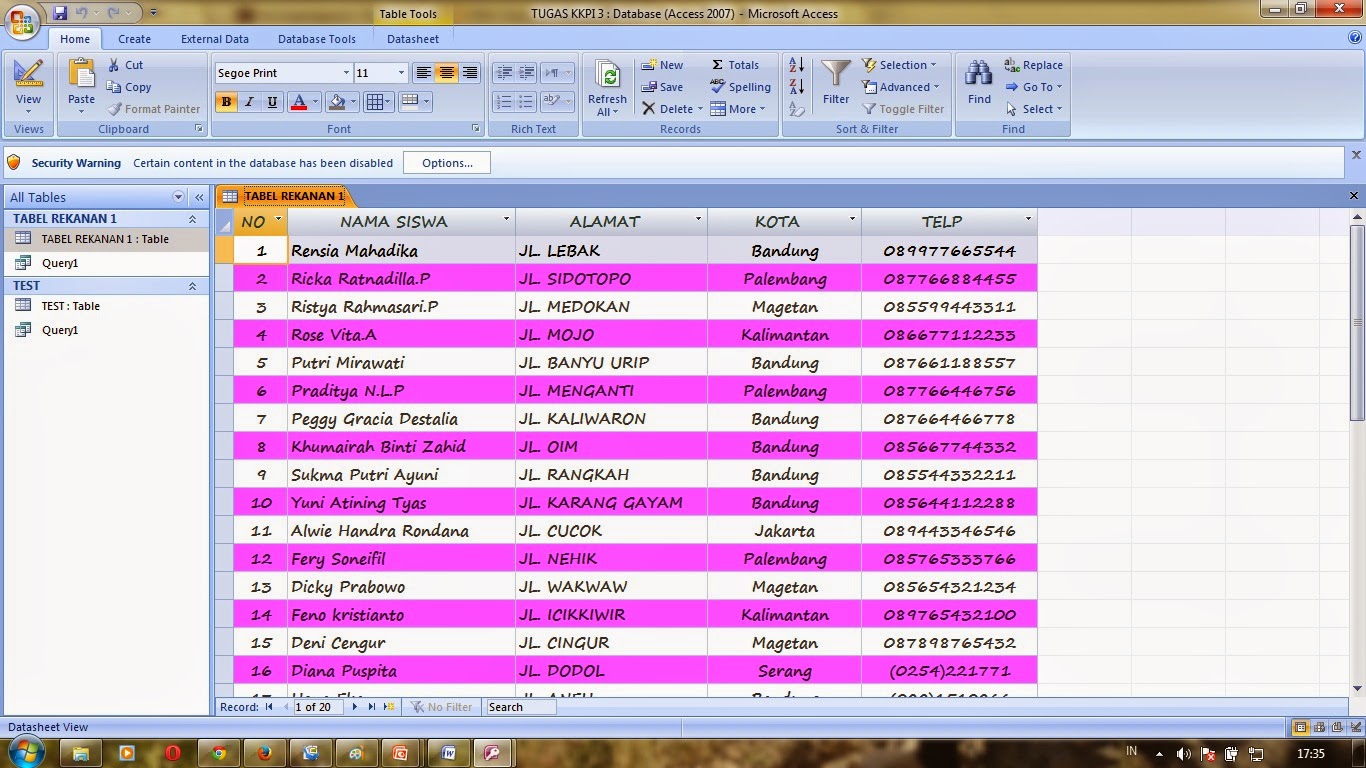
Task: Expand the Selection filter dropdown
Action: [x=899, y=65]
